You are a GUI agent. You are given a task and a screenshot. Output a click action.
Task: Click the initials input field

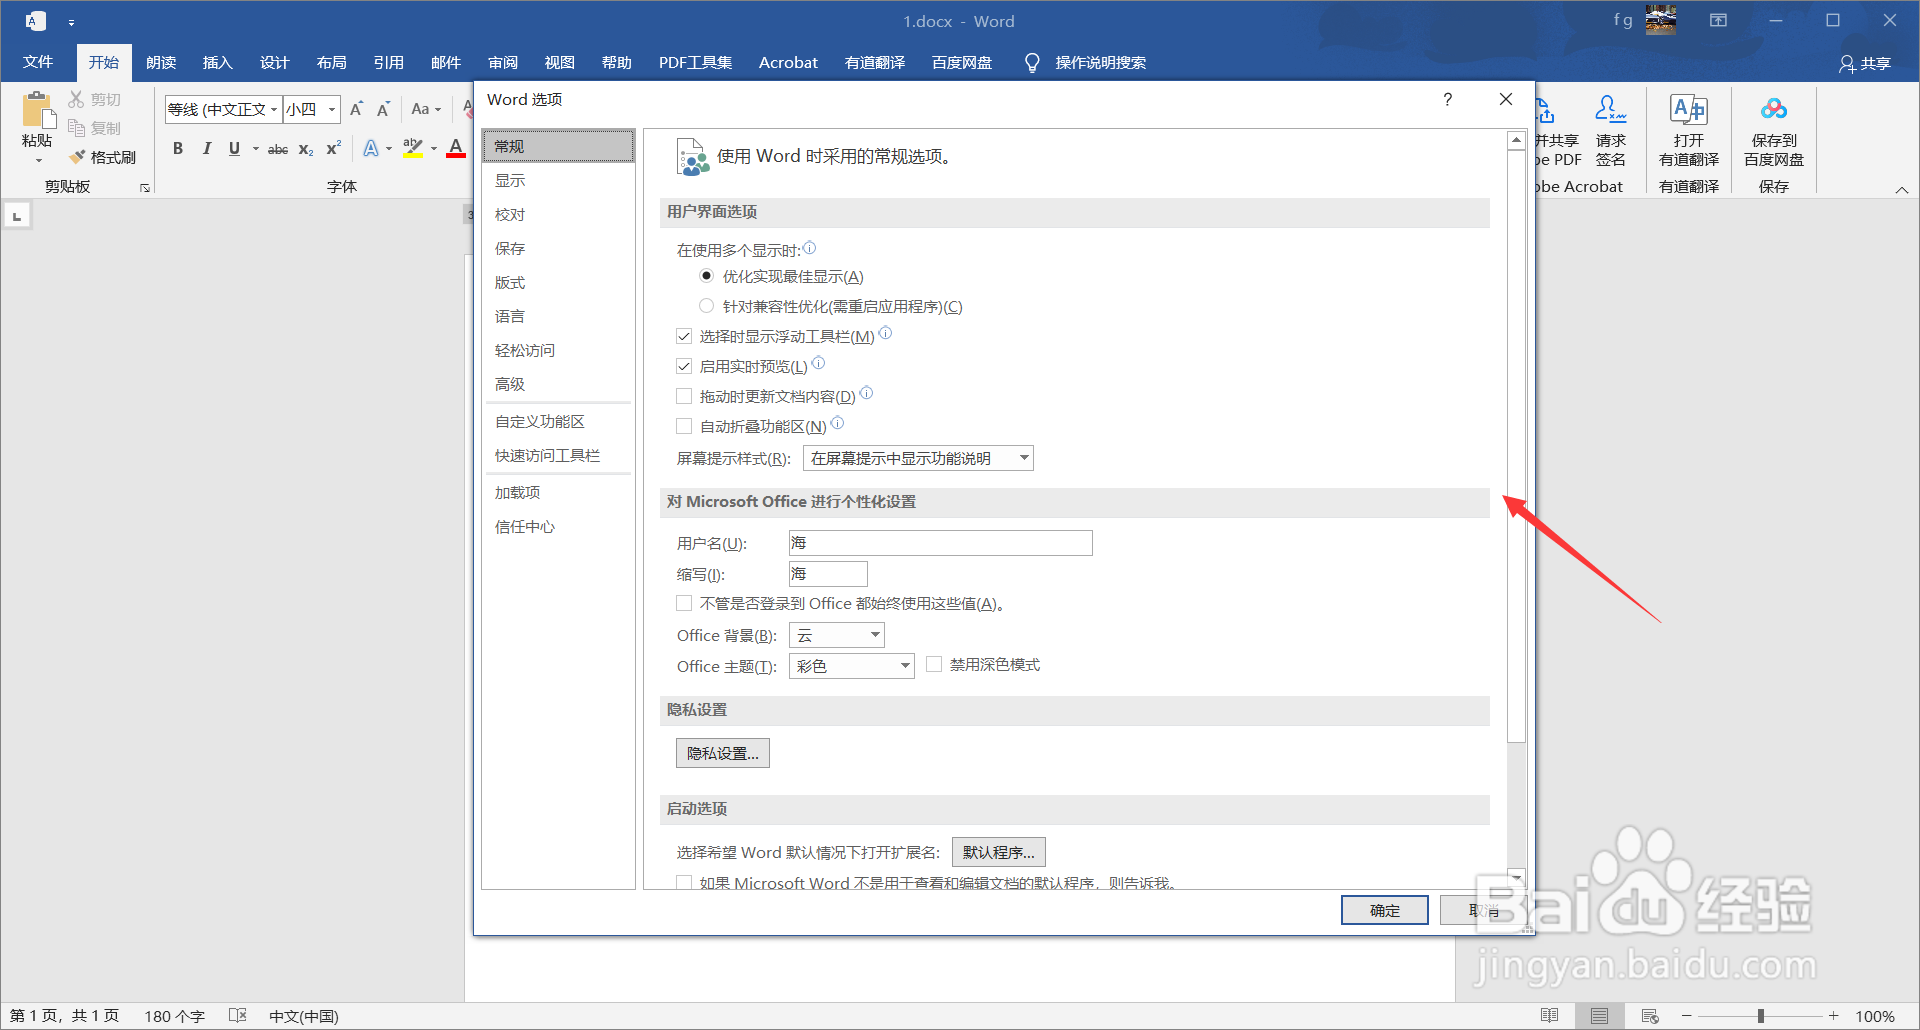pyautogui.click(x=828, y=573)
